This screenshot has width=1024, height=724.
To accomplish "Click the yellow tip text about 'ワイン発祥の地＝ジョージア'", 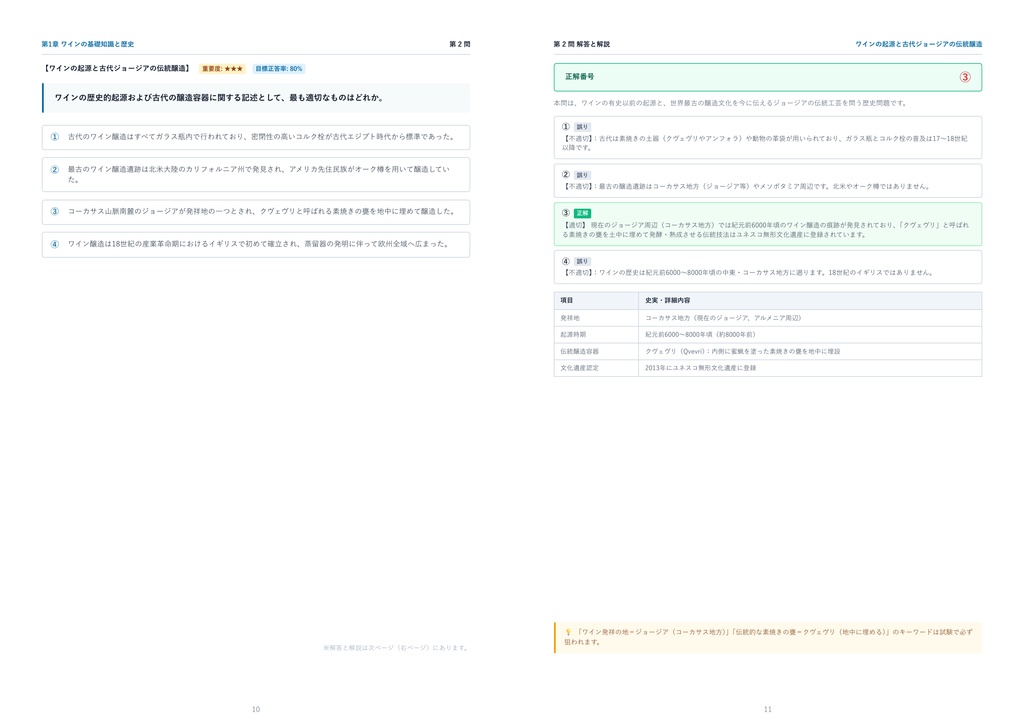I will pos(769,637).
